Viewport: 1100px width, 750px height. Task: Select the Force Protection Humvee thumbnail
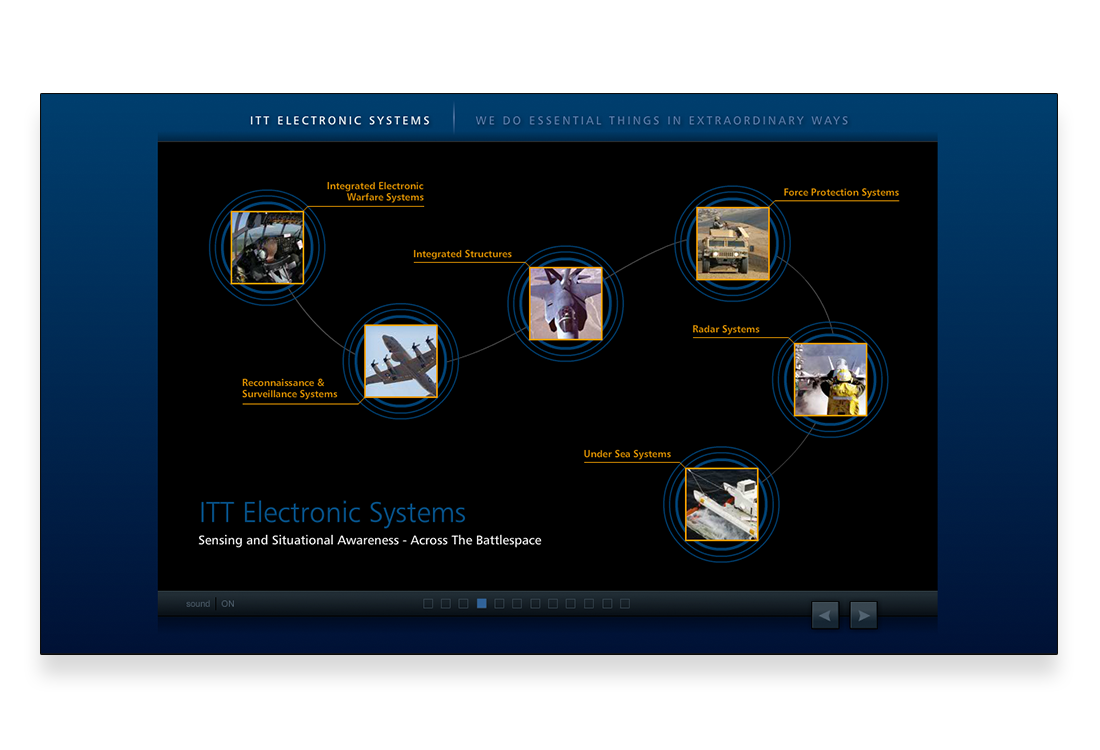(x=732, y=243)
